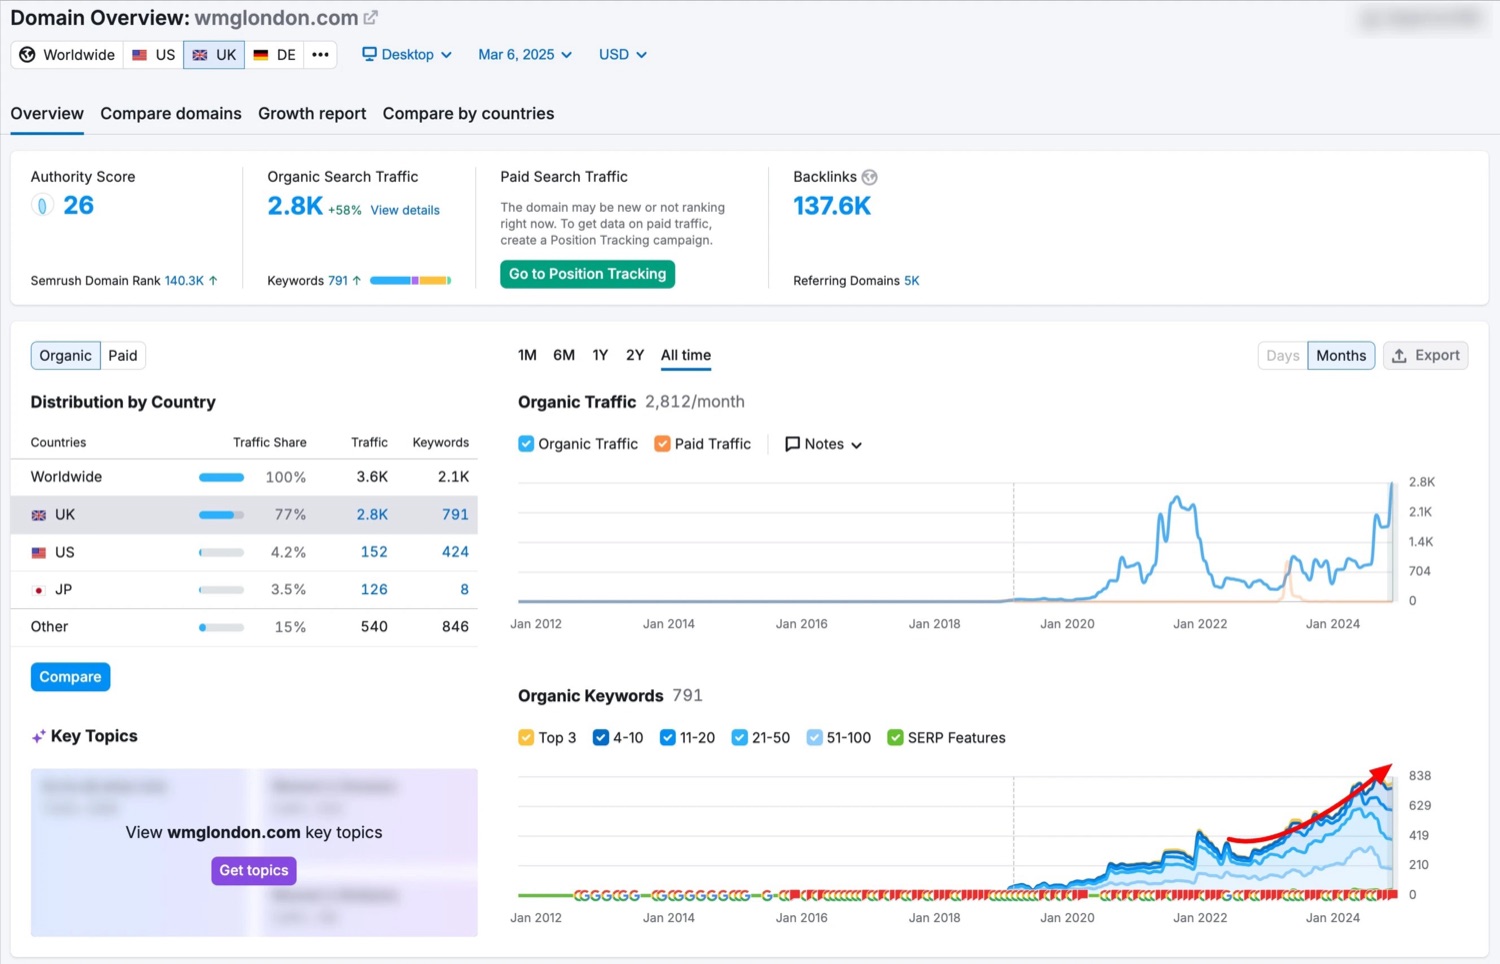The width and height of the screenshot is (1500, 964).
Task: Toggle the Paid Traffic checkbox
Action: tap(662, 444)
